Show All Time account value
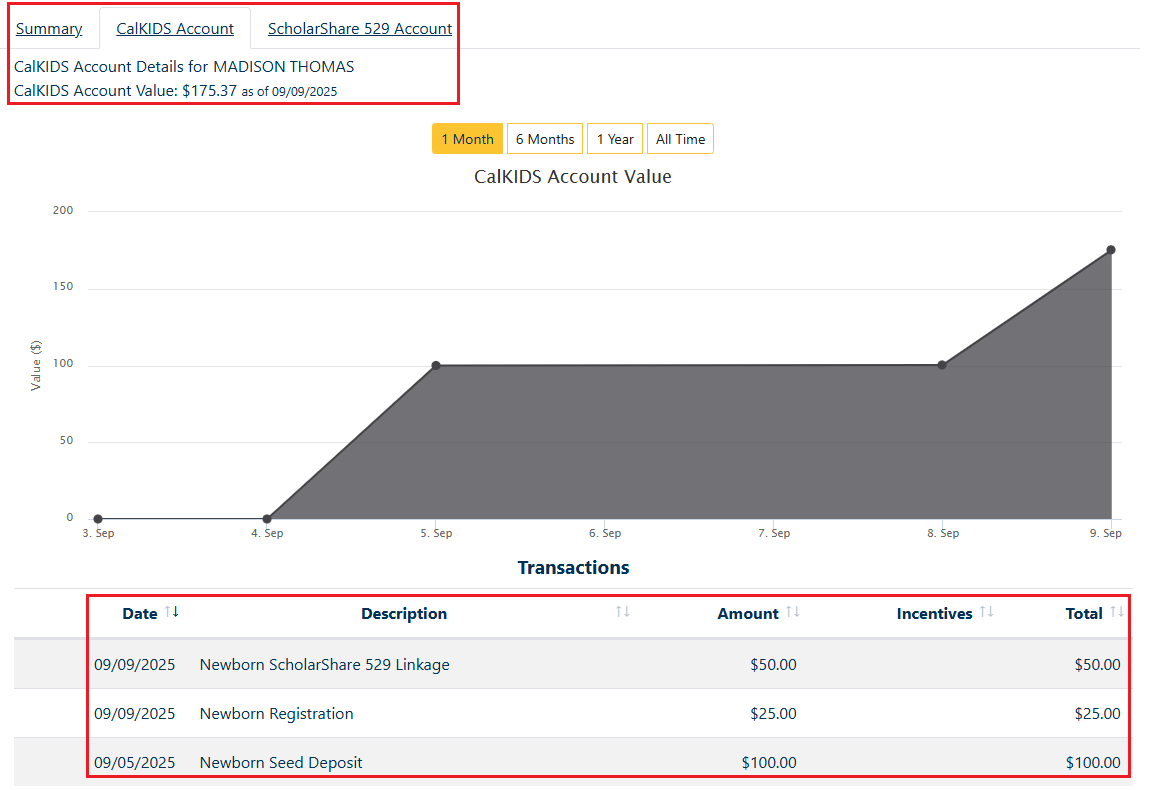The width and height of the screenshot is (1150, 790). [680, 139]
